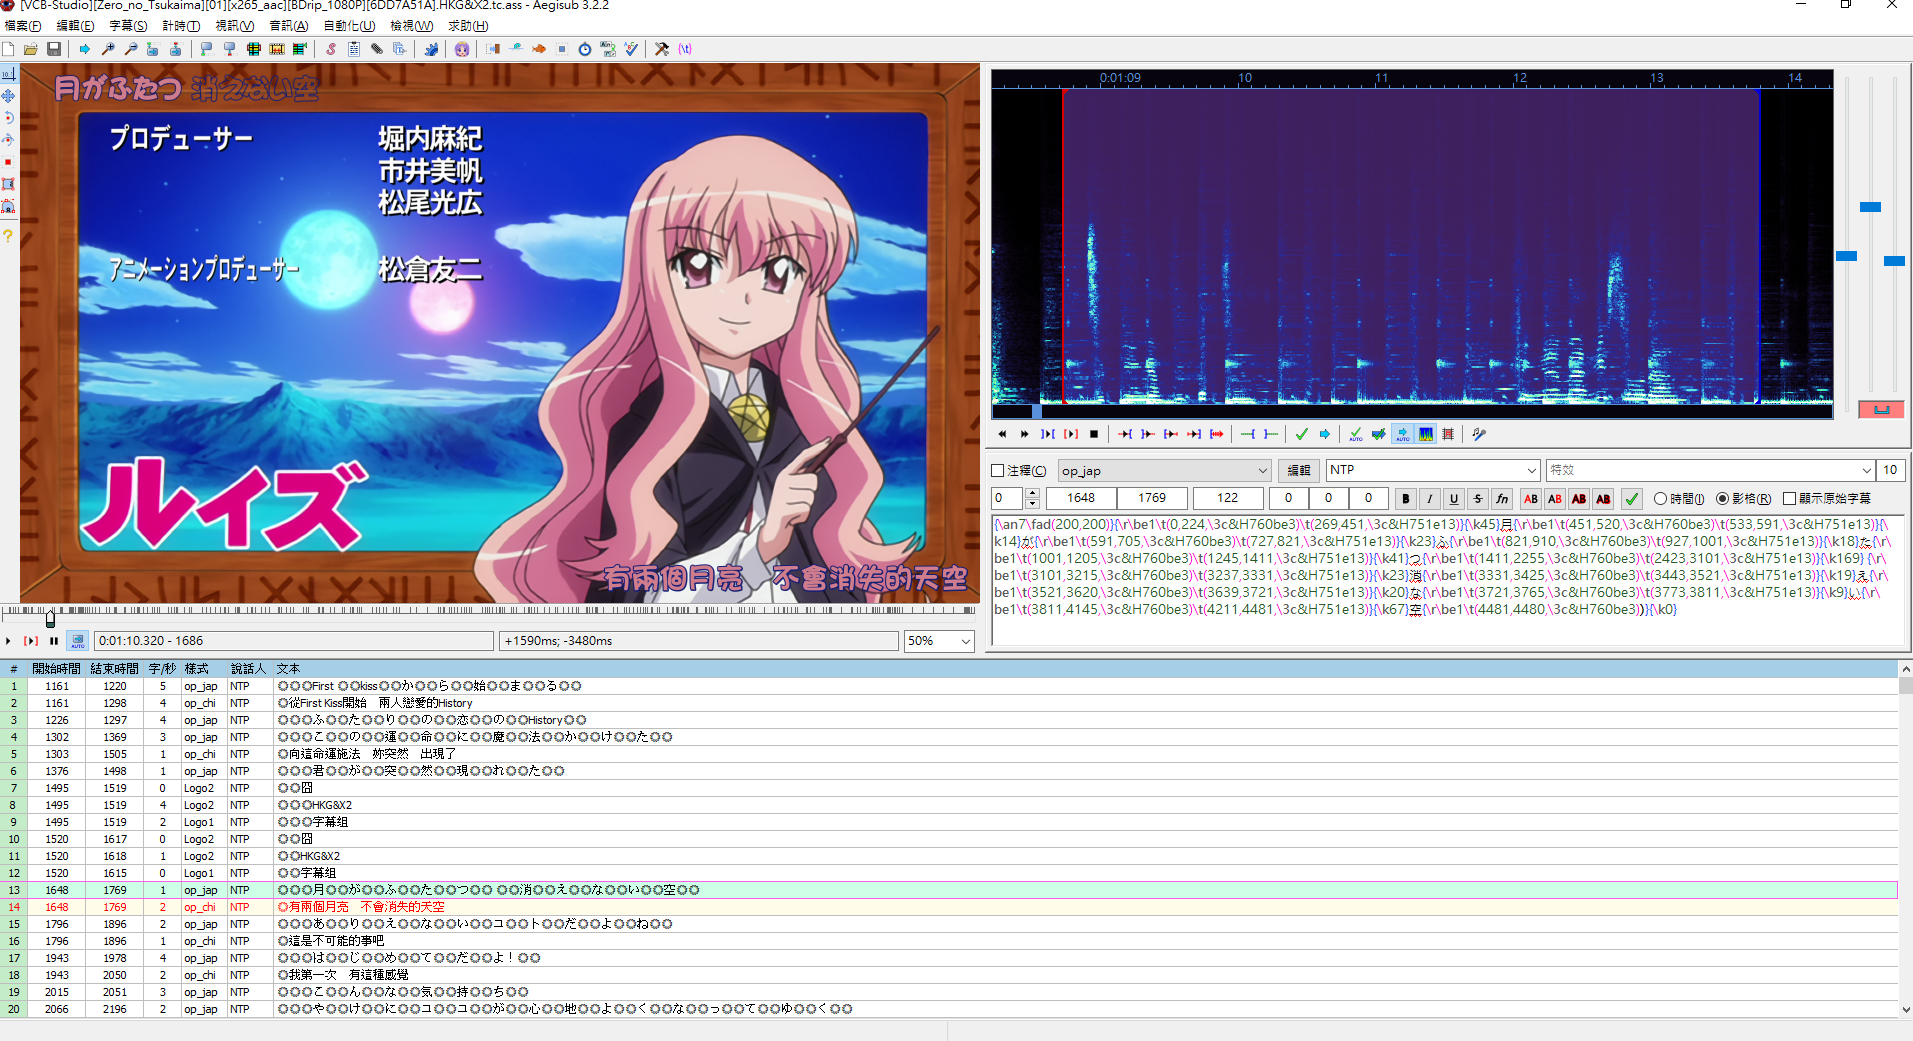
Task: Toggle strikeout S formatting button
Action: (x=1478, y=499)
